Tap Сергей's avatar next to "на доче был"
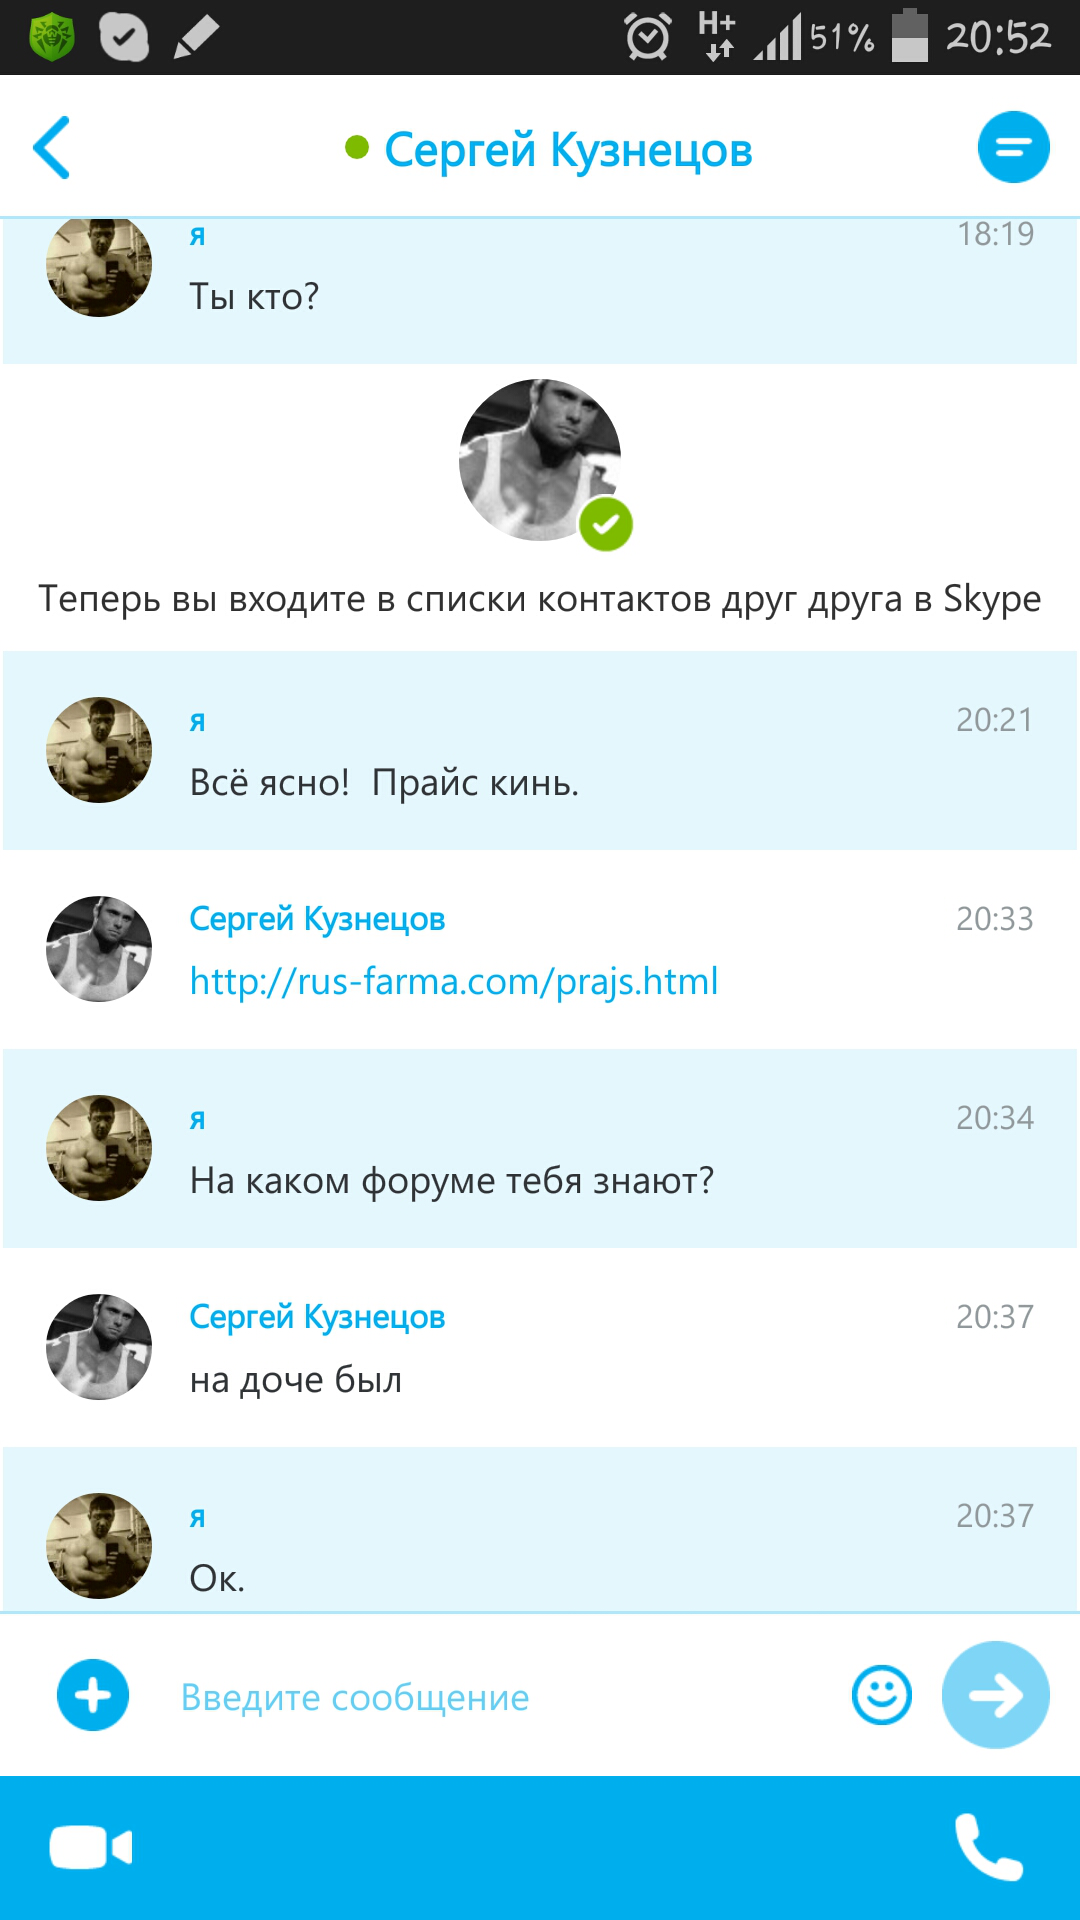The width and height of the screenshot is (1080, 1920). pos(99,1347)
